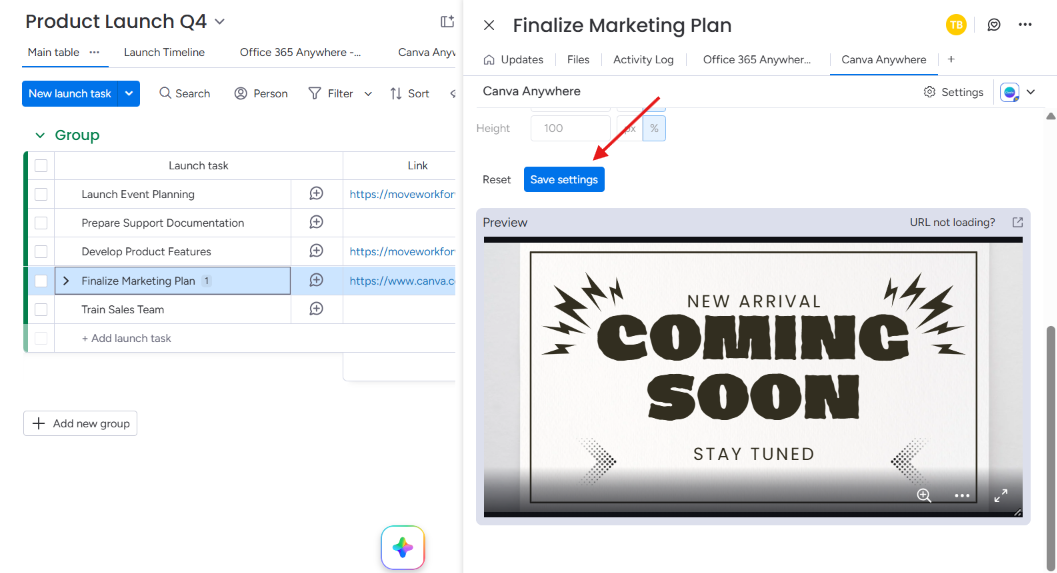Check the Launch Event Planning row checkbox

point(41,194)
